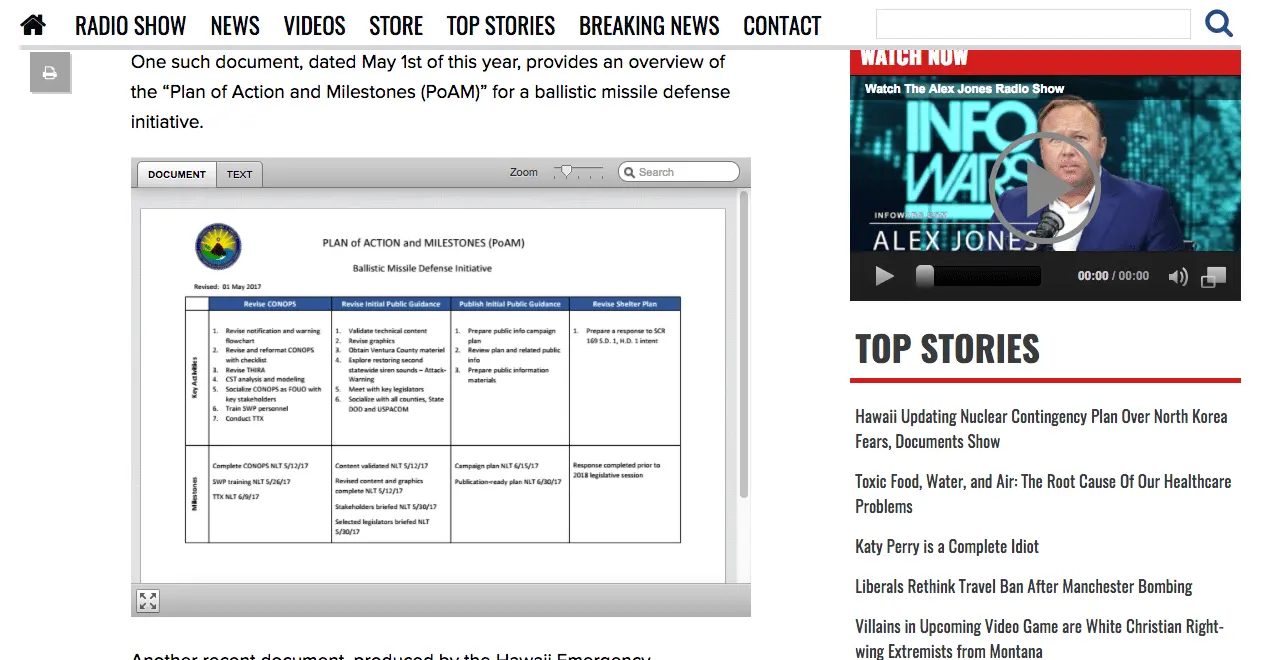Click the PoAM document page
1261x660 pixels.
[433, 395]
